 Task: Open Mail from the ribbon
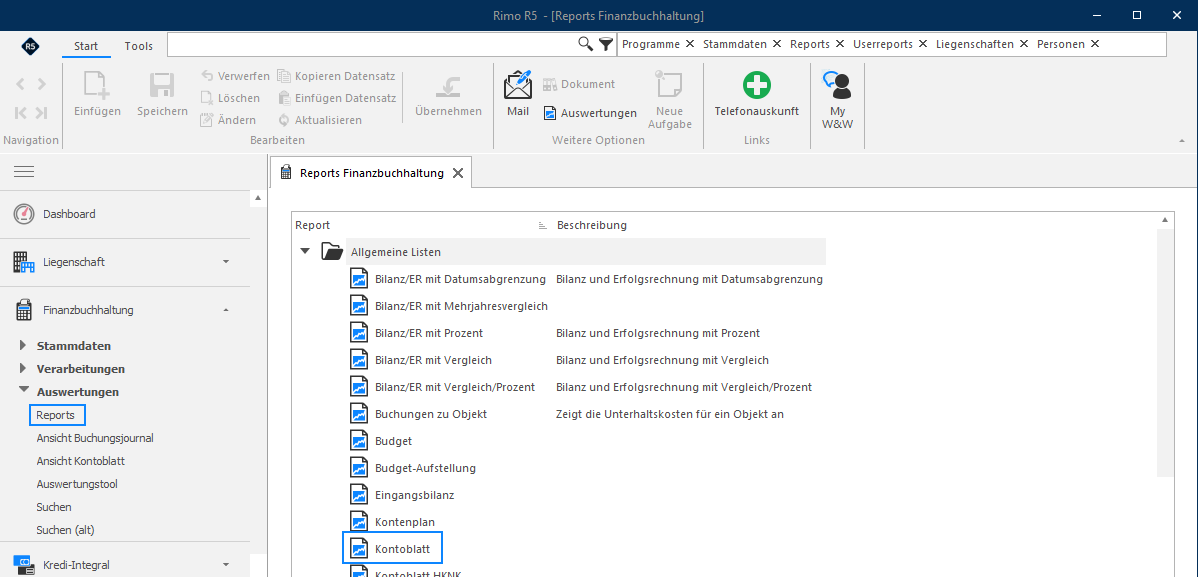517,94
